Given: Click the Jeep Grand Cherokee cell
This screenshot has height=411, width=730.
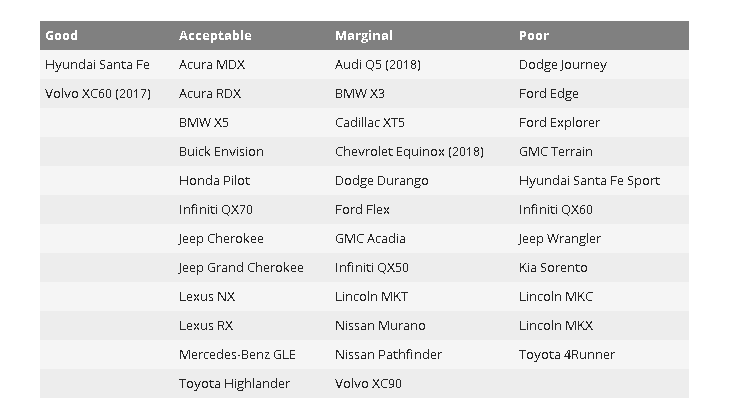Looking at the screenshot, I should [241, 268].
